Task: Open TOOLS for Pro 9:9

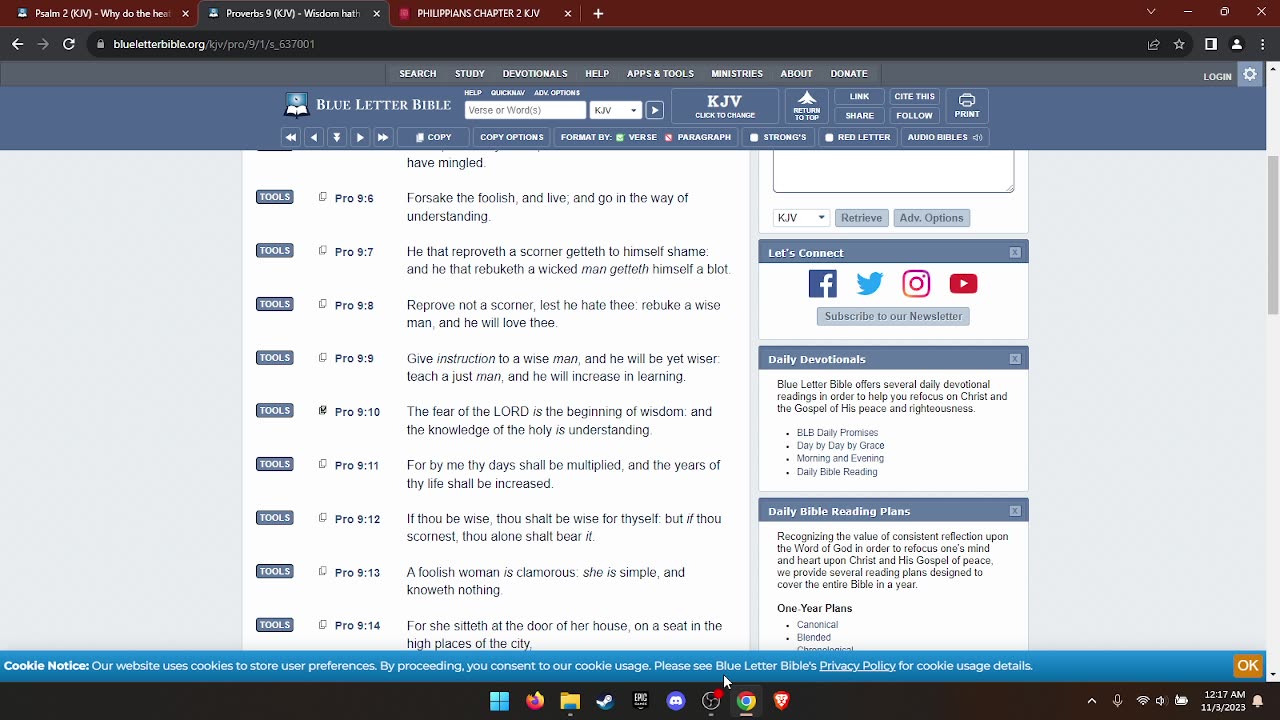Action: (275, 358)
